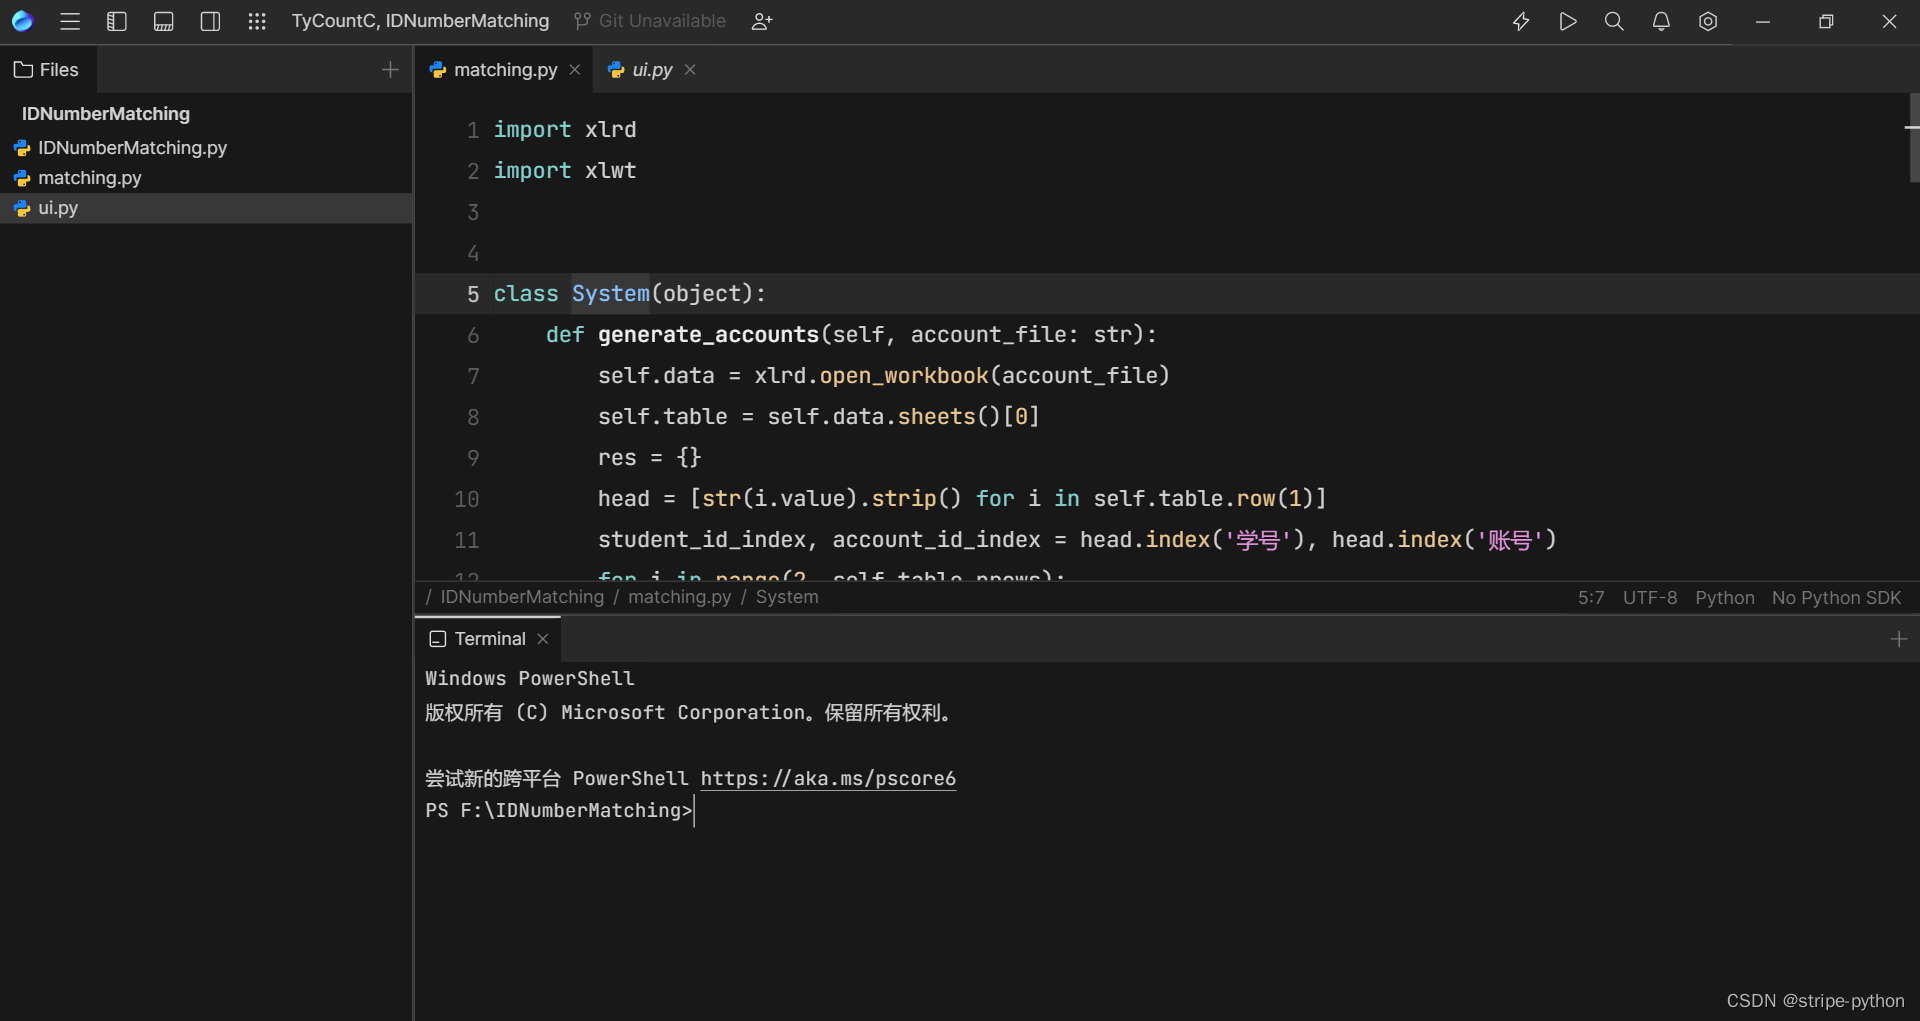Image resolution: width=1920 pixels, height=1021 pixels.
Task: Select ui.py in file tree
Action: click(206, 208)
